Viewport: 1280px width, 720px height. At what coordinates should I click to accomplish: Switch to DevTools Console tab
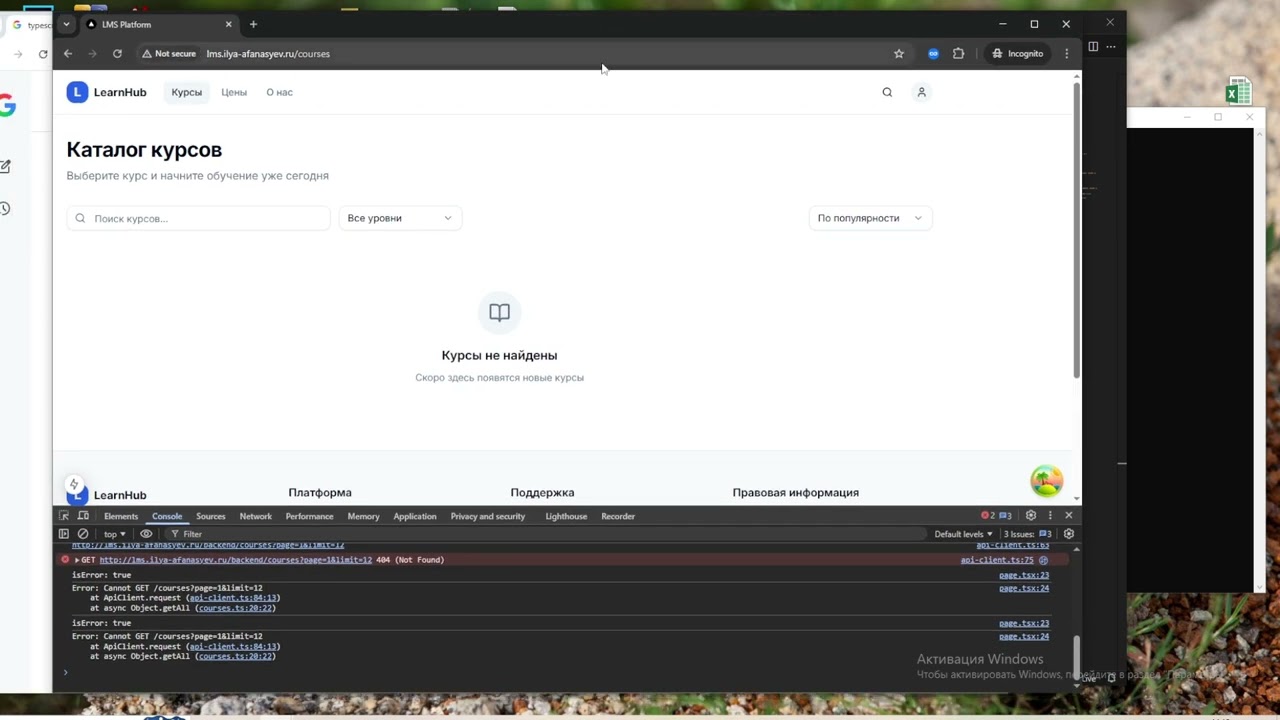pyautogui.click(x=167, y=516)
